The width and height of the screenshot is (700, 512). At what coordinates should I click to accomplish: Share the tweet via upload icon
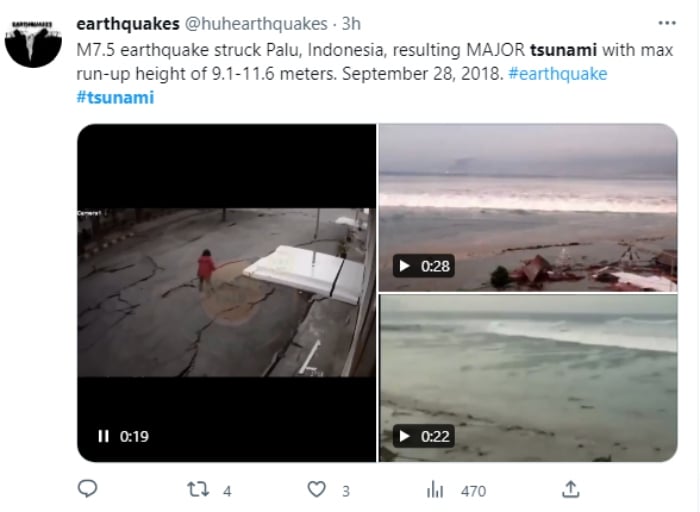[571, 490]
